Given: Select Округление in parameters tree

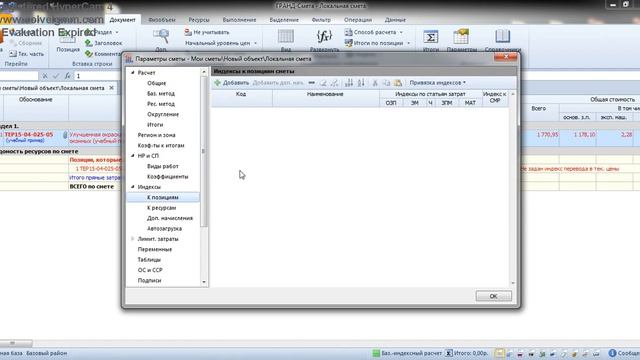Looking at the screenshot, I should (x=163, y=114).
